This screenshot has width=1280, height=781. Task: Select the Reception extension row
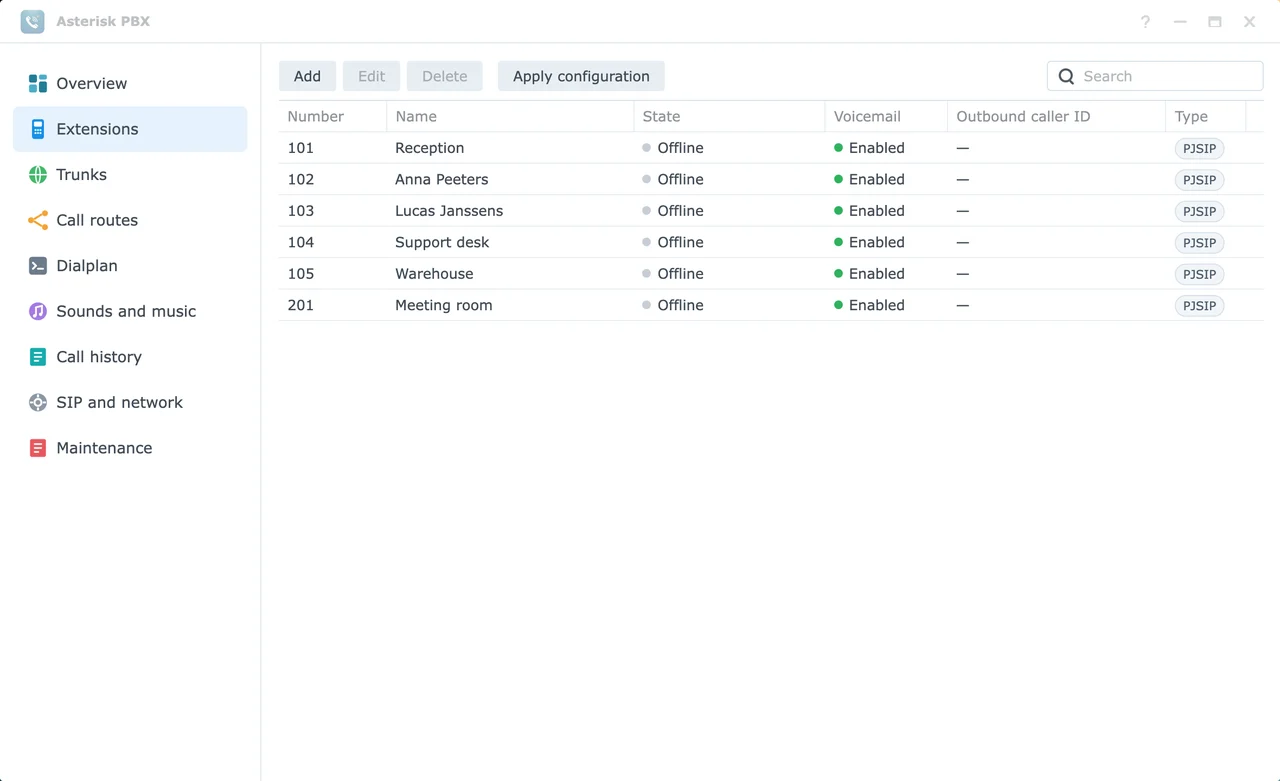(x=771, y=148)
